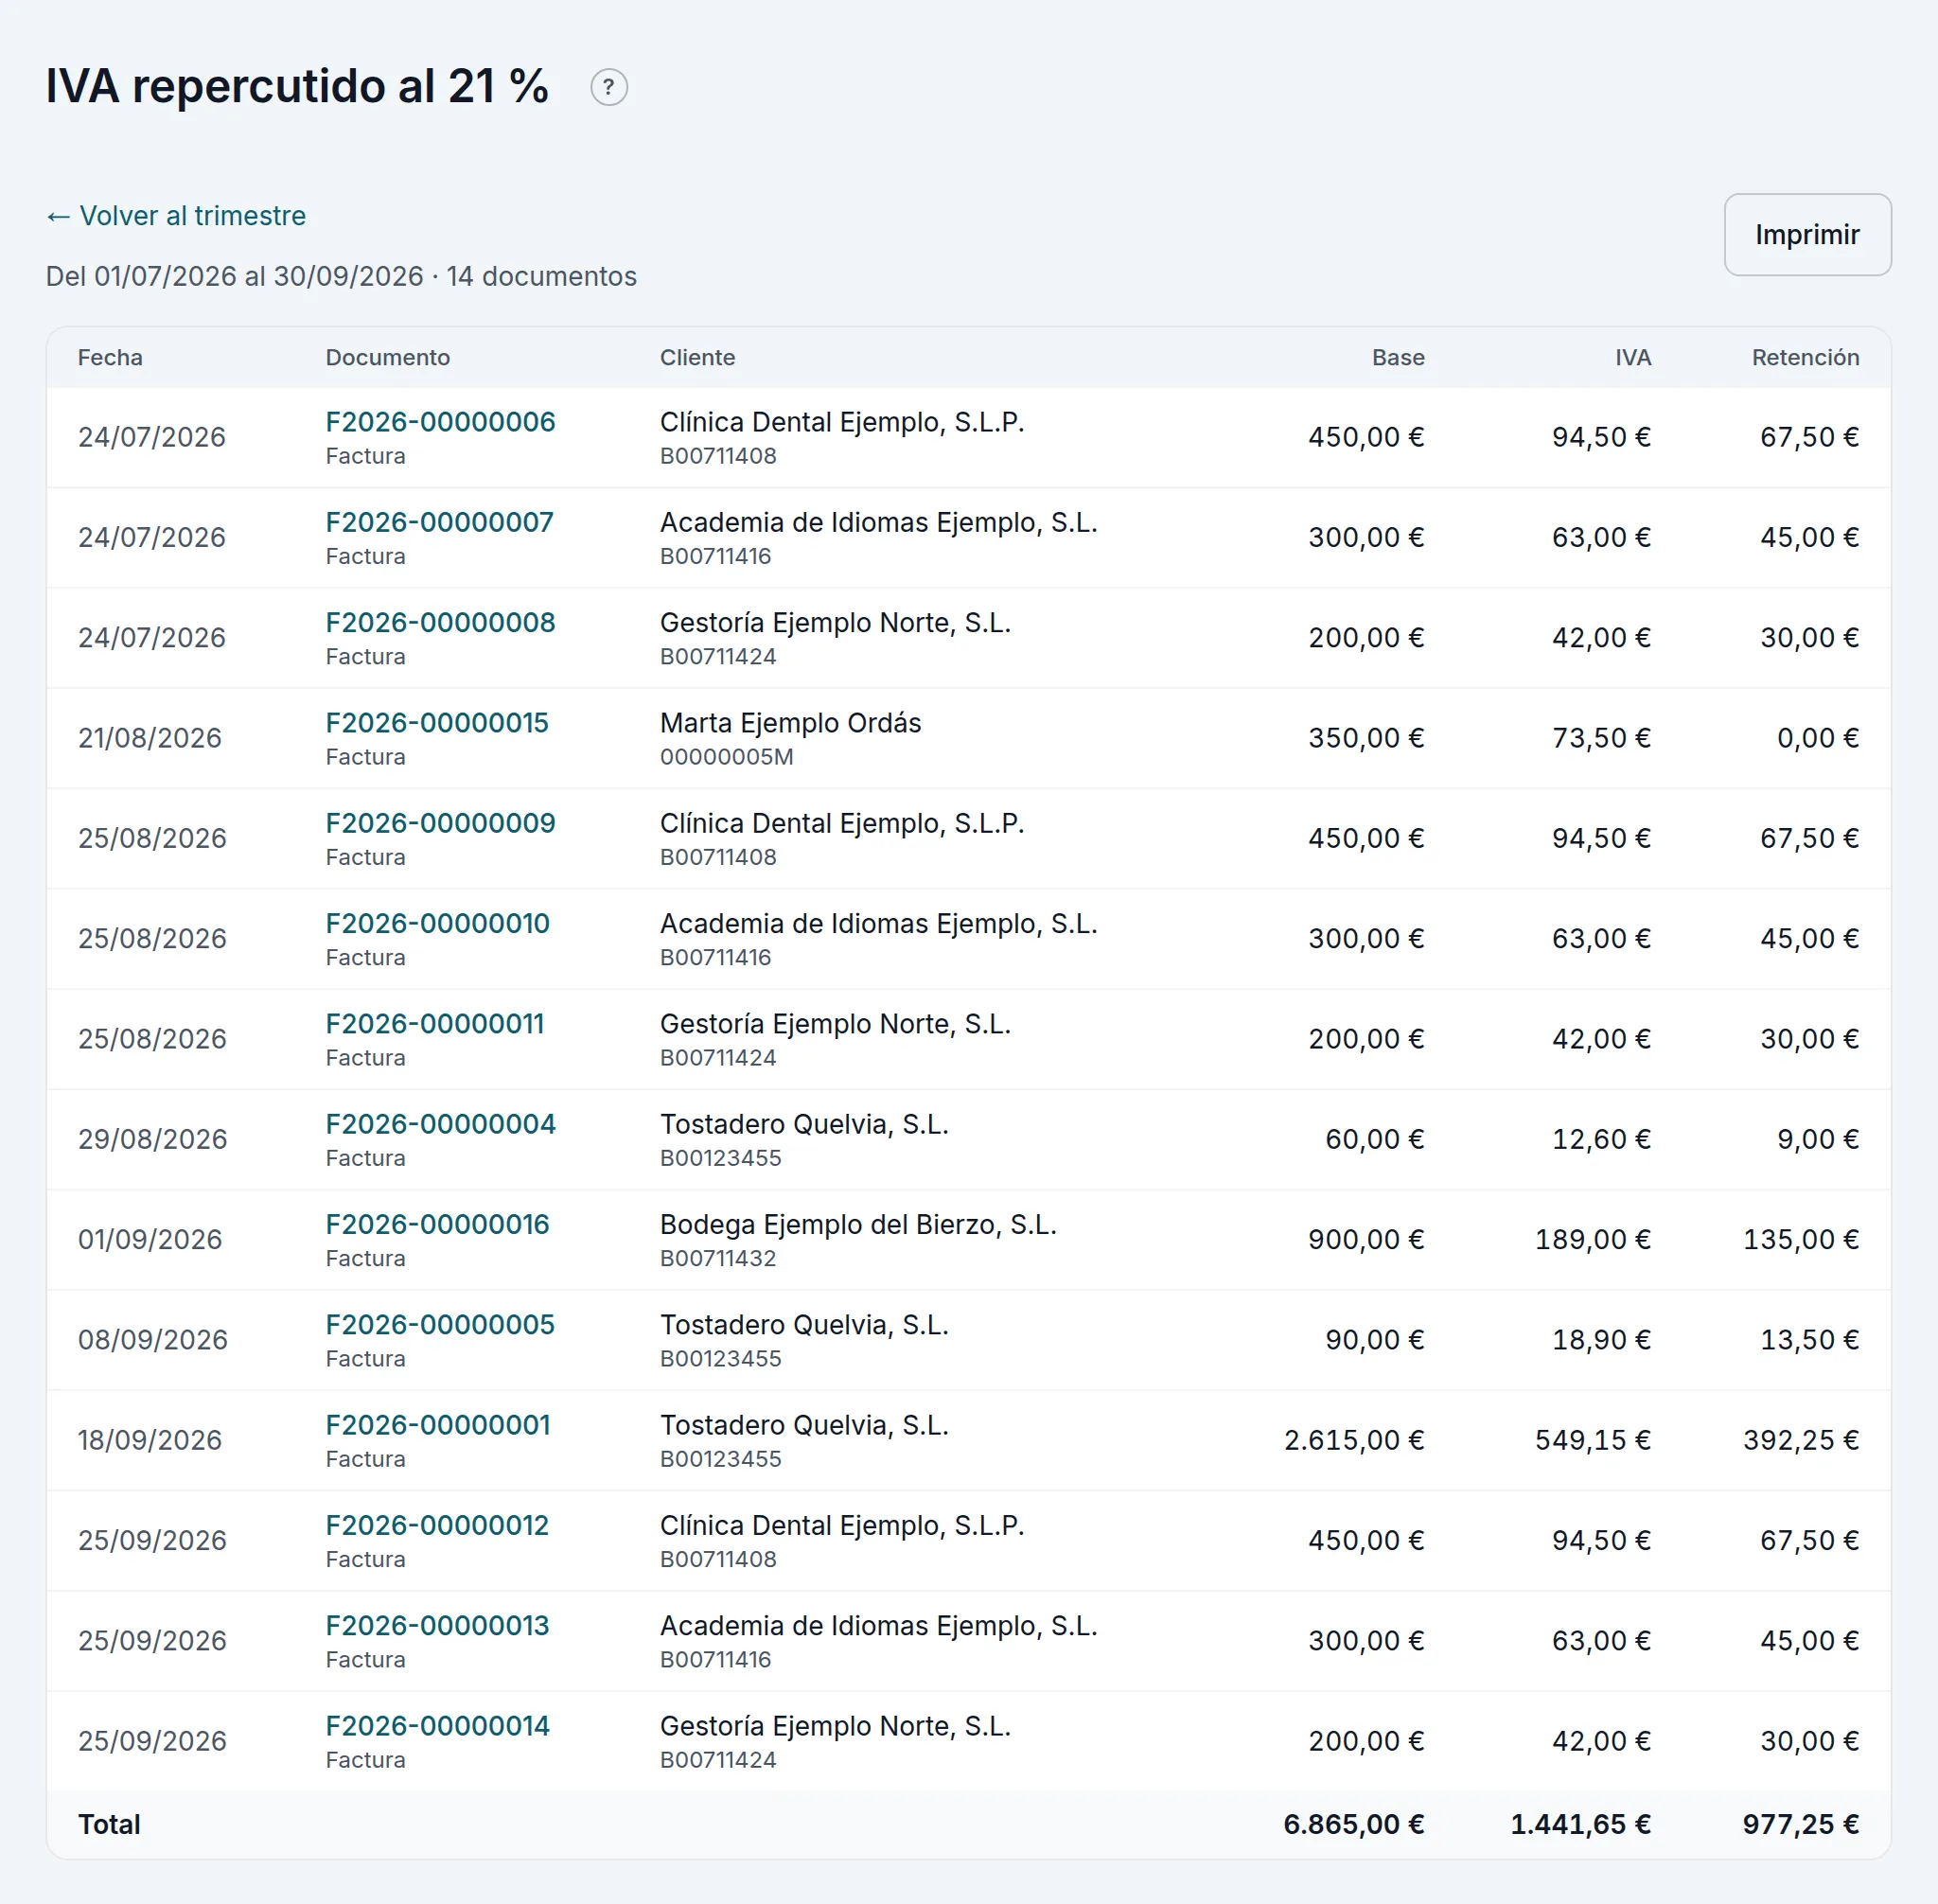Image resolution: width=1938 pixels, height=1904 pixels.
Task: Open invoice F2026-00000009
Action: pyautogui.click(x=440, y=823)
